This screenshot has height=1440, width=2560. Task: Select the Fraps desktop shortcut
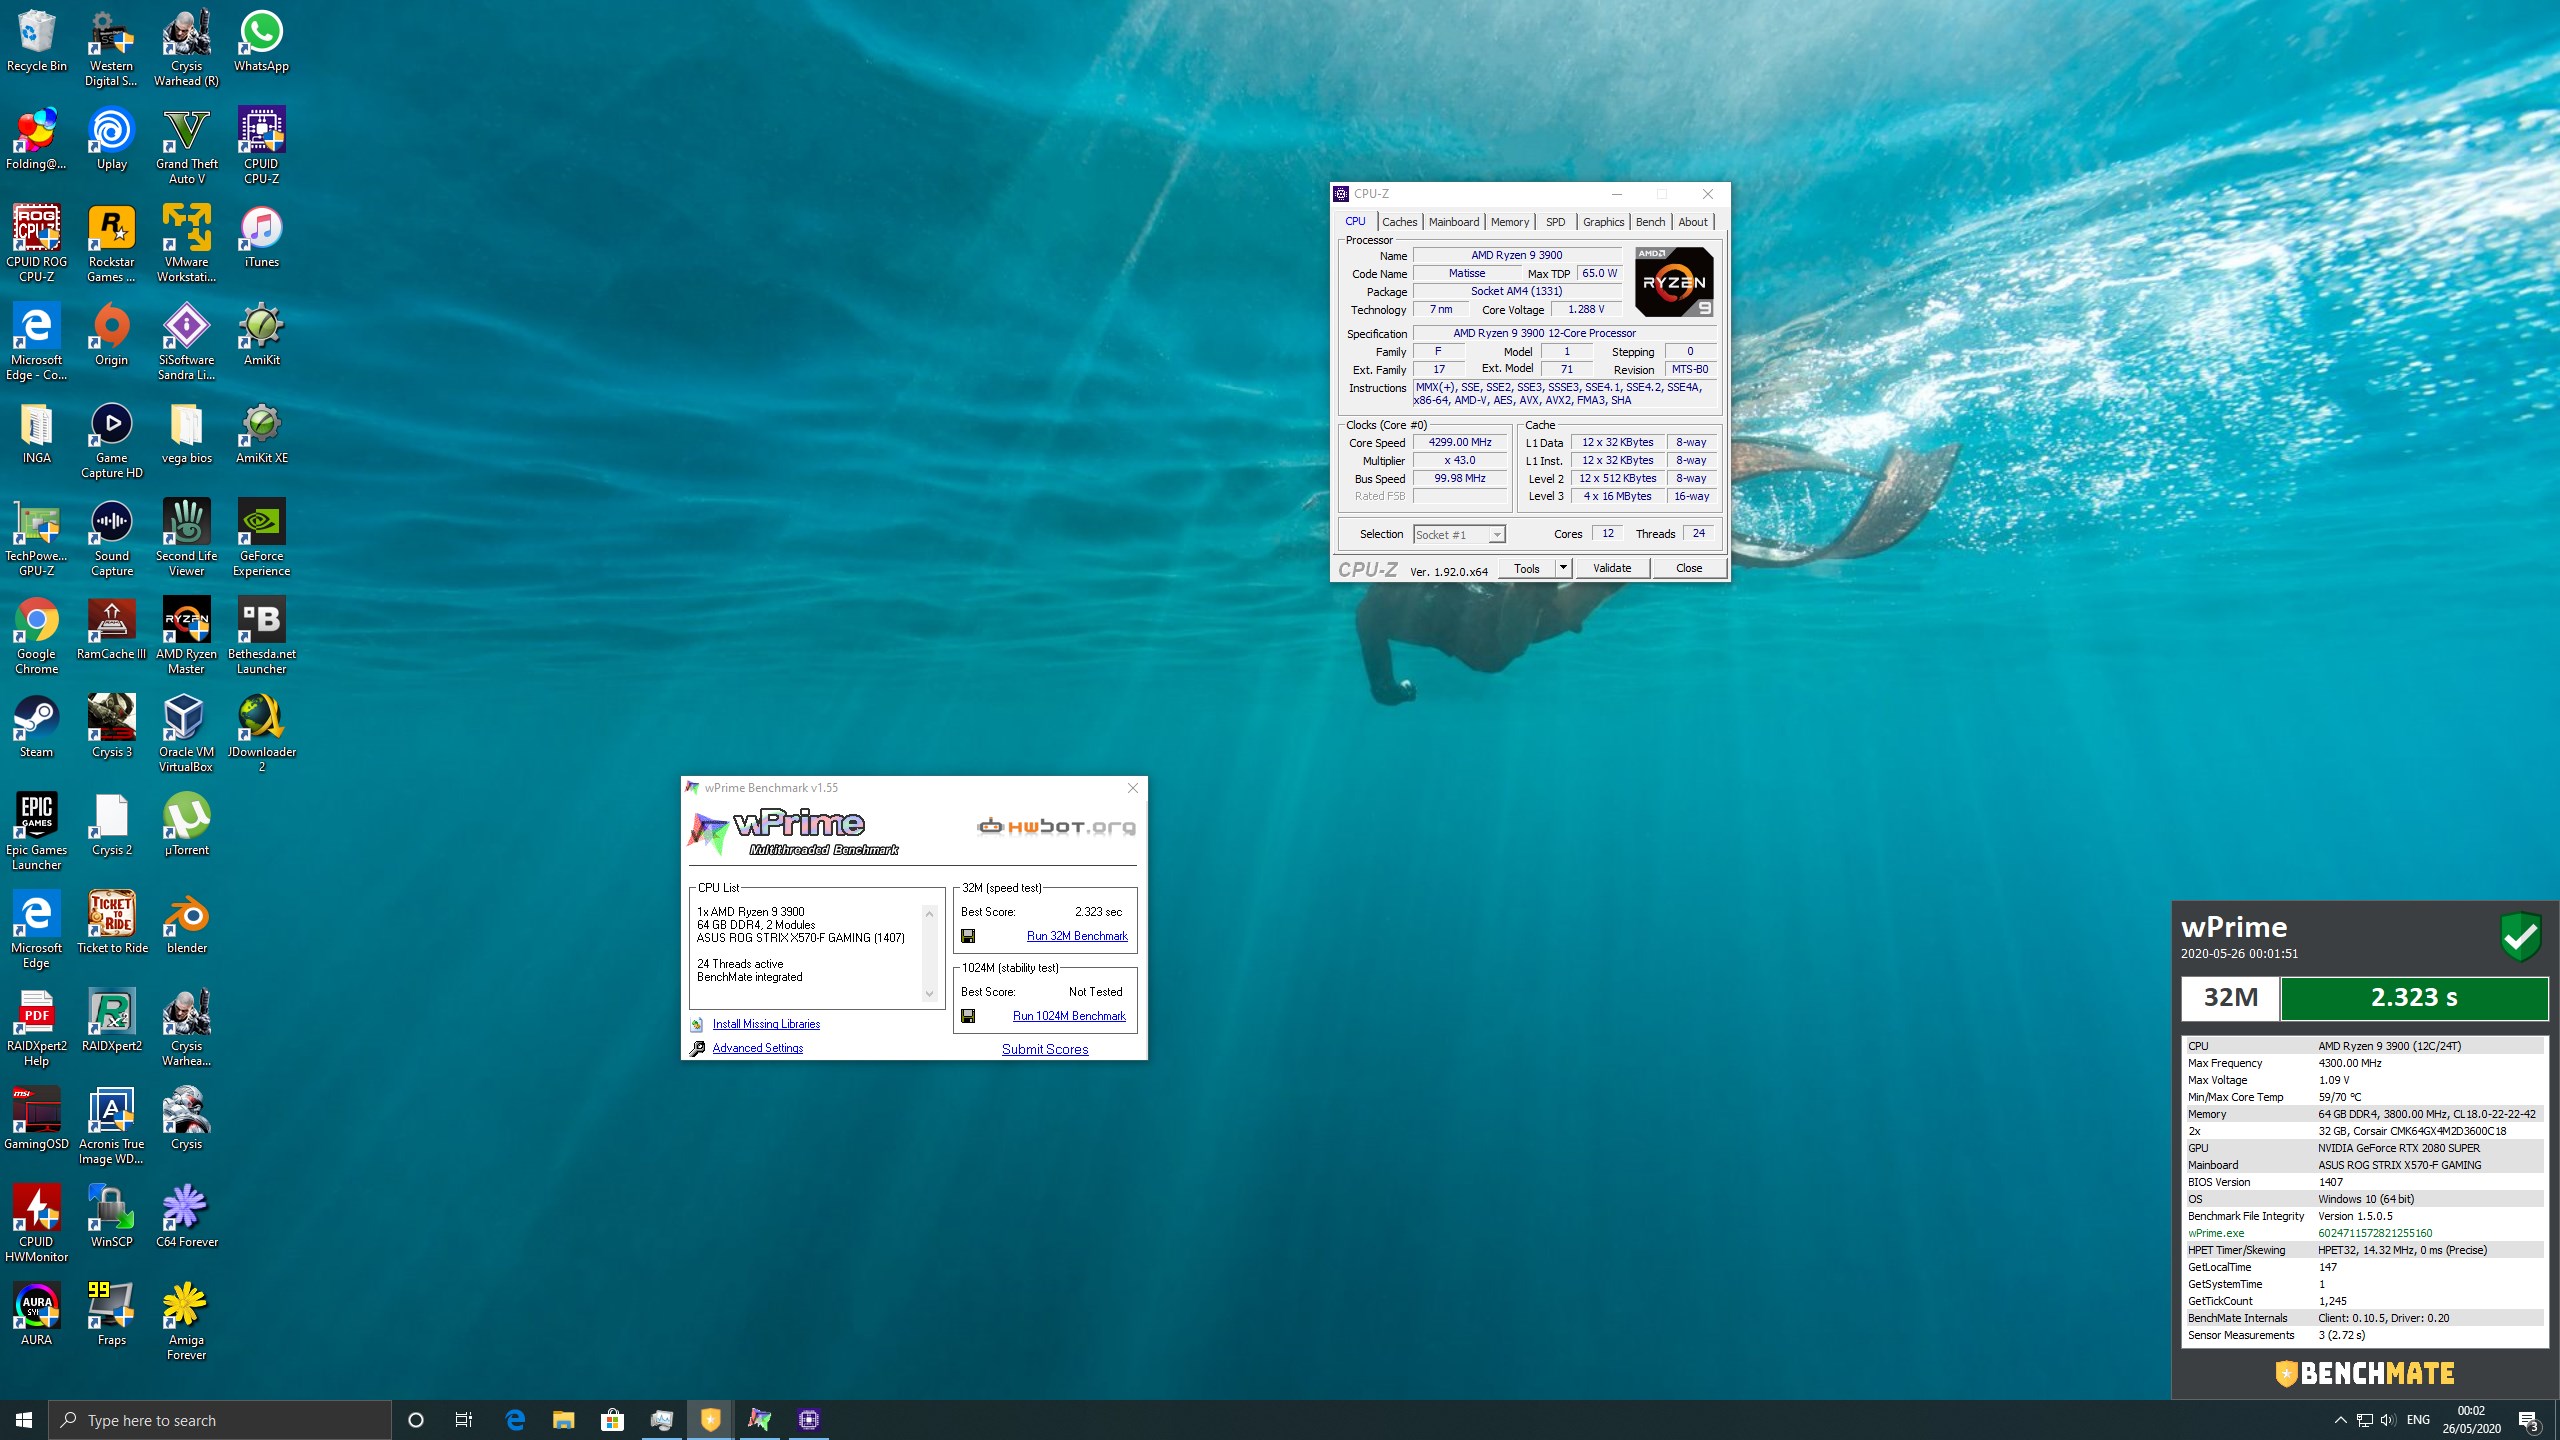point(111,1315)
